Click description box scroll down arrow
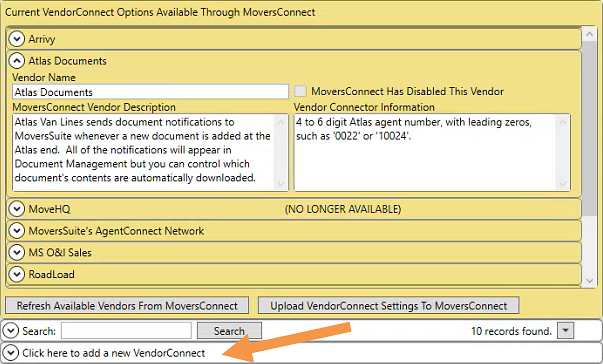Screen dimensions: 603x364 coord(281,183)
